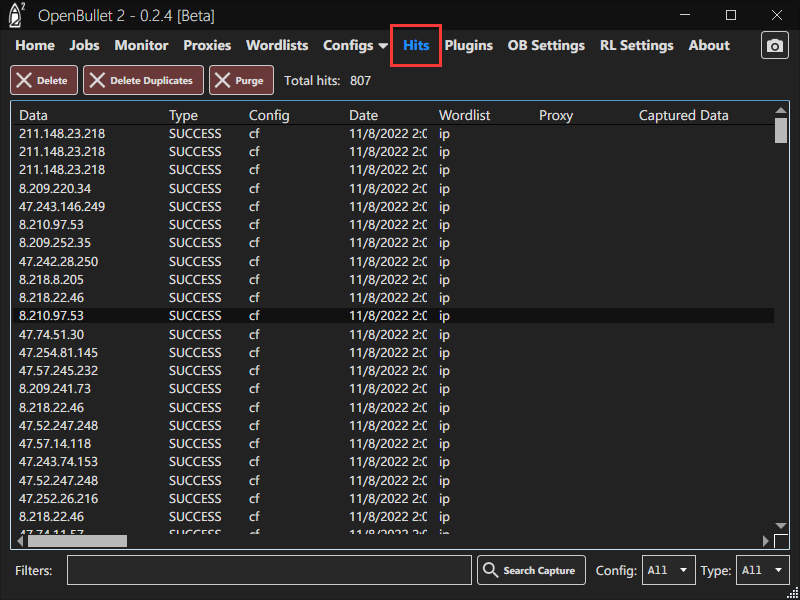Viewport: 800px width, 600px height.
Task: Open the Plugins tab
Action: (468, 46)
